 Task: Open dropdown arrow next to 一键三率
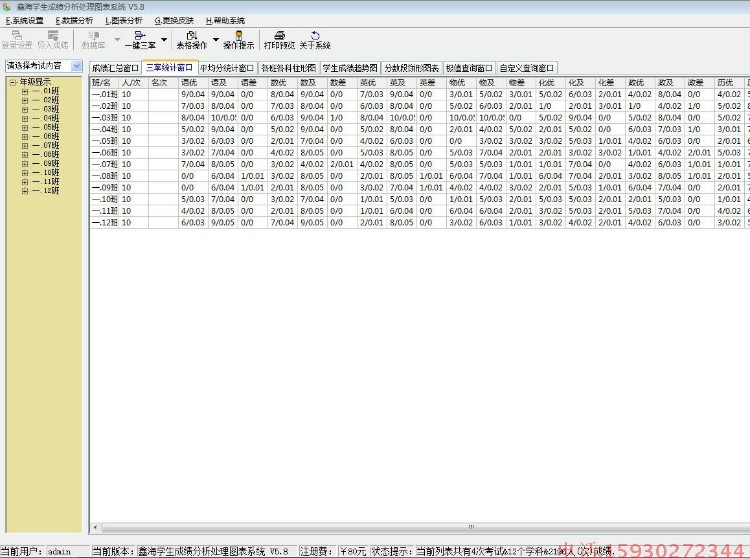pyautogui.click(x=164, y=39)
